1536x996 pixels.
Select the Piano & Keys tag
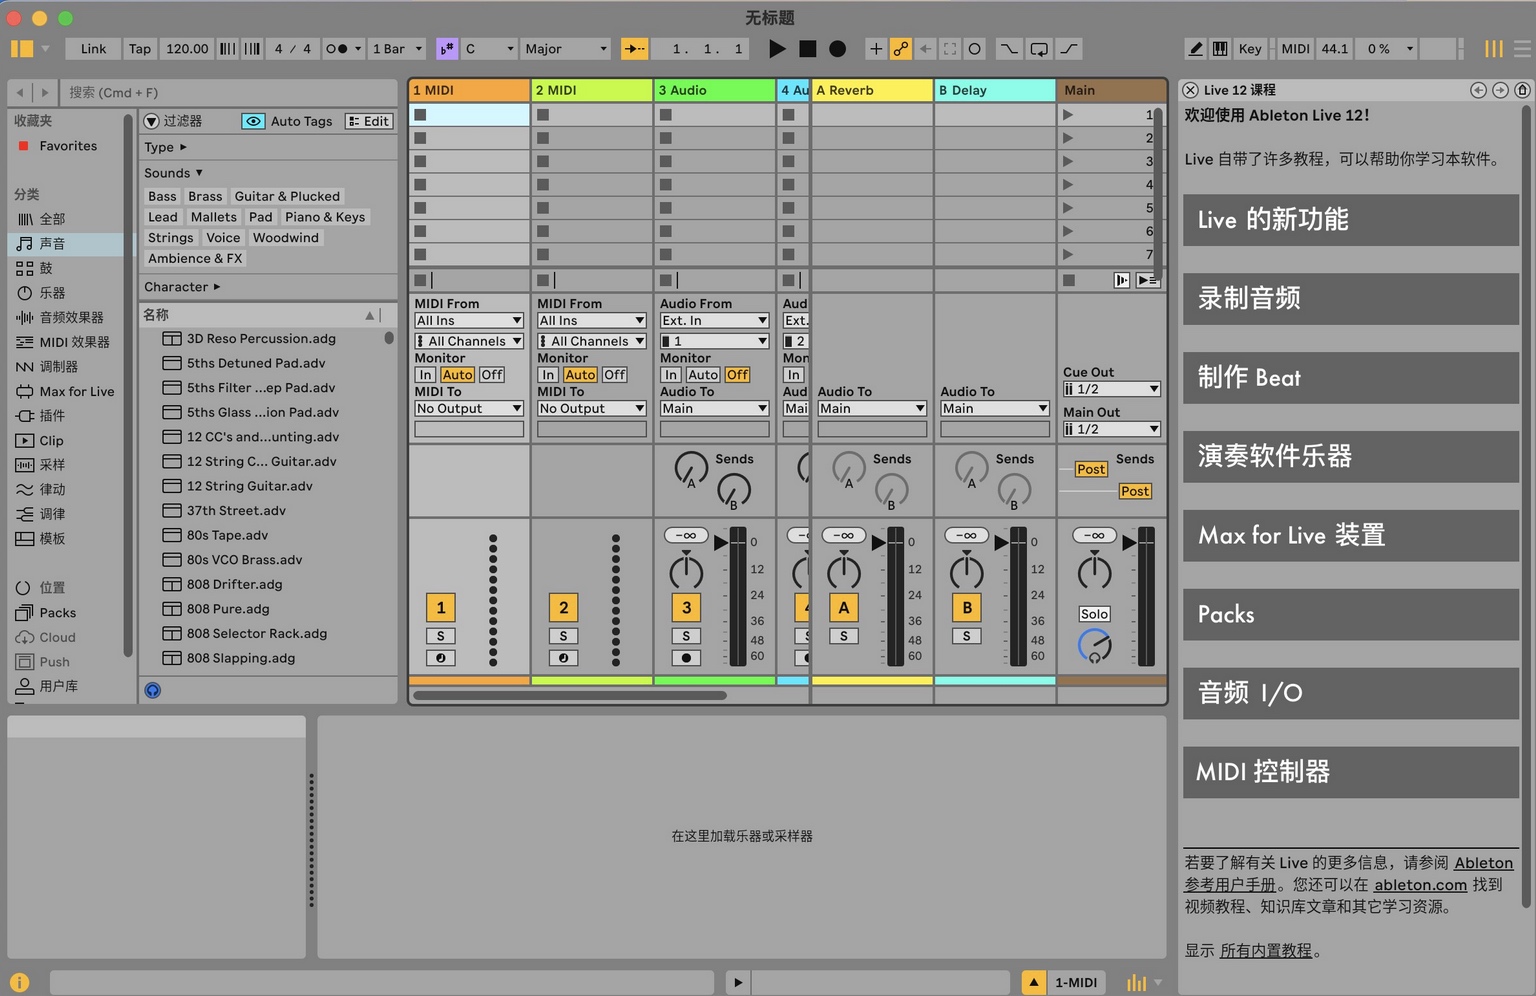coord(325,217)
